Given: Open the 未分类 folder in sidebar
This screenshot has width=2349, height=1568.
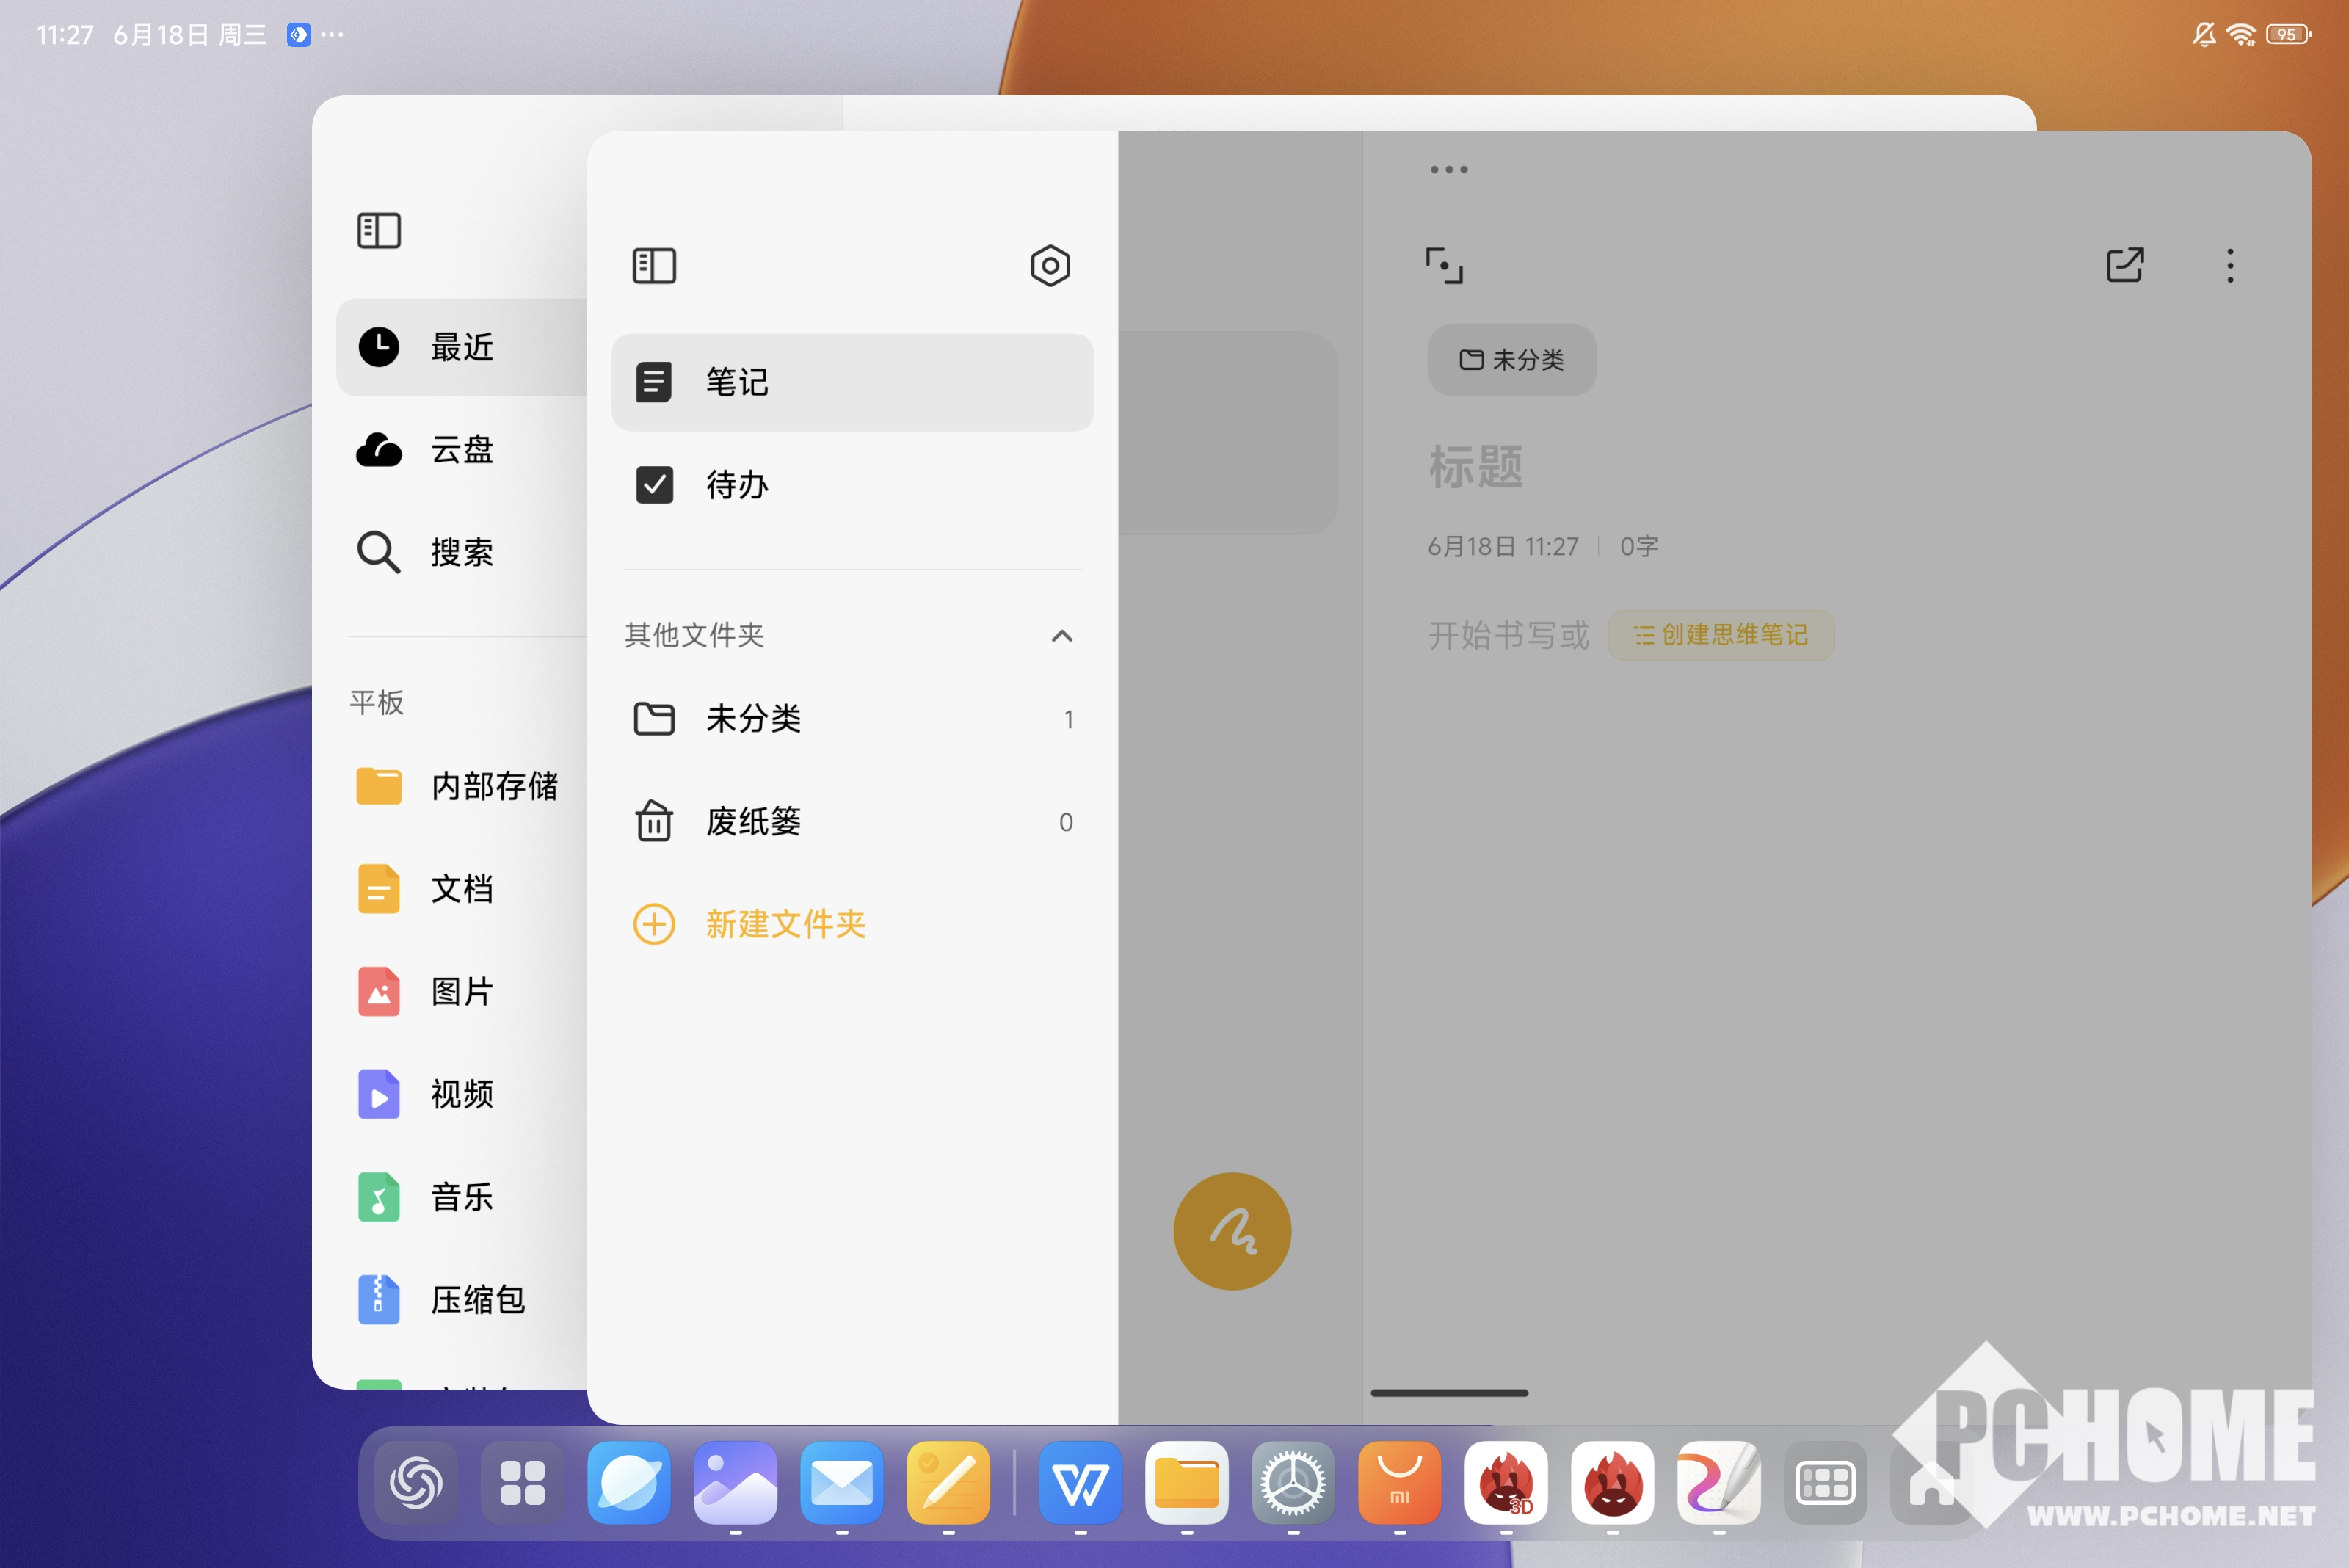Looking at the screenshot, I should 852,719.
